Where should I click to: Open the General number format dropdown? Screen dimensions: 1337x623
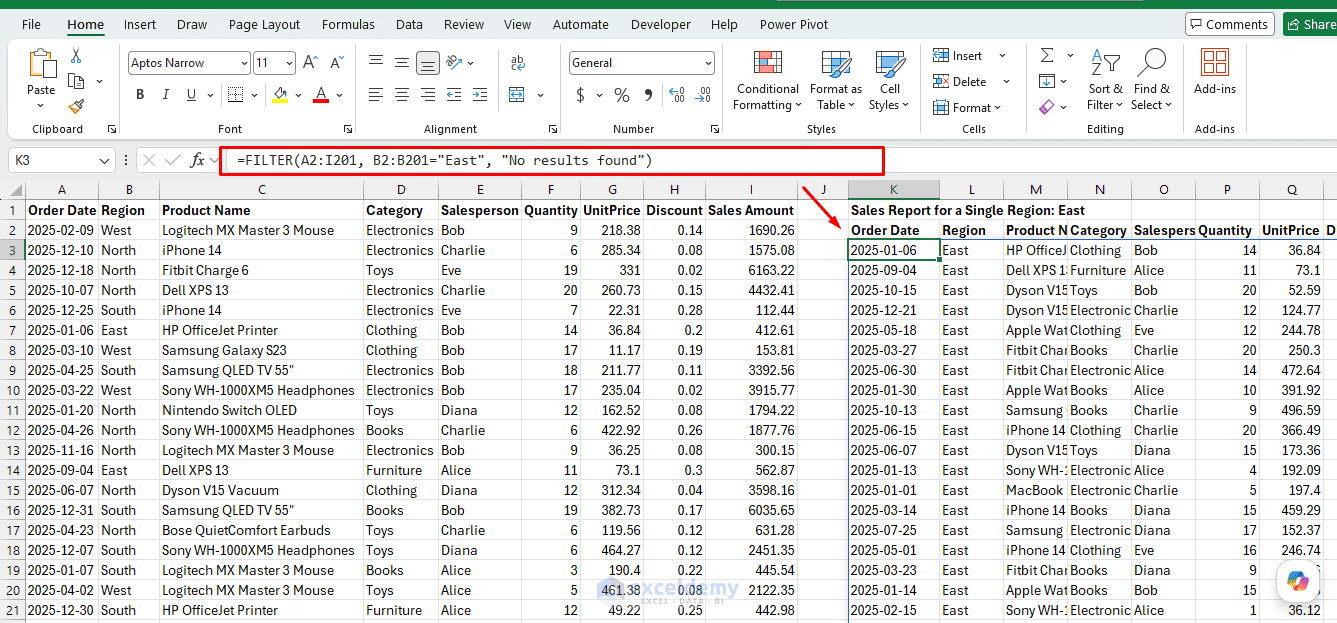tap(708, 63)
